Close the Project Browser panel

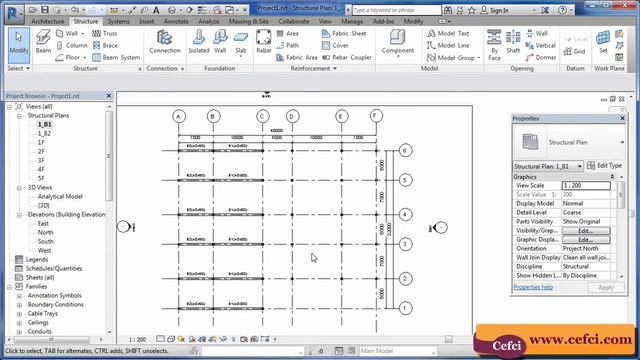pyautogui.click(x=109, y=96)
